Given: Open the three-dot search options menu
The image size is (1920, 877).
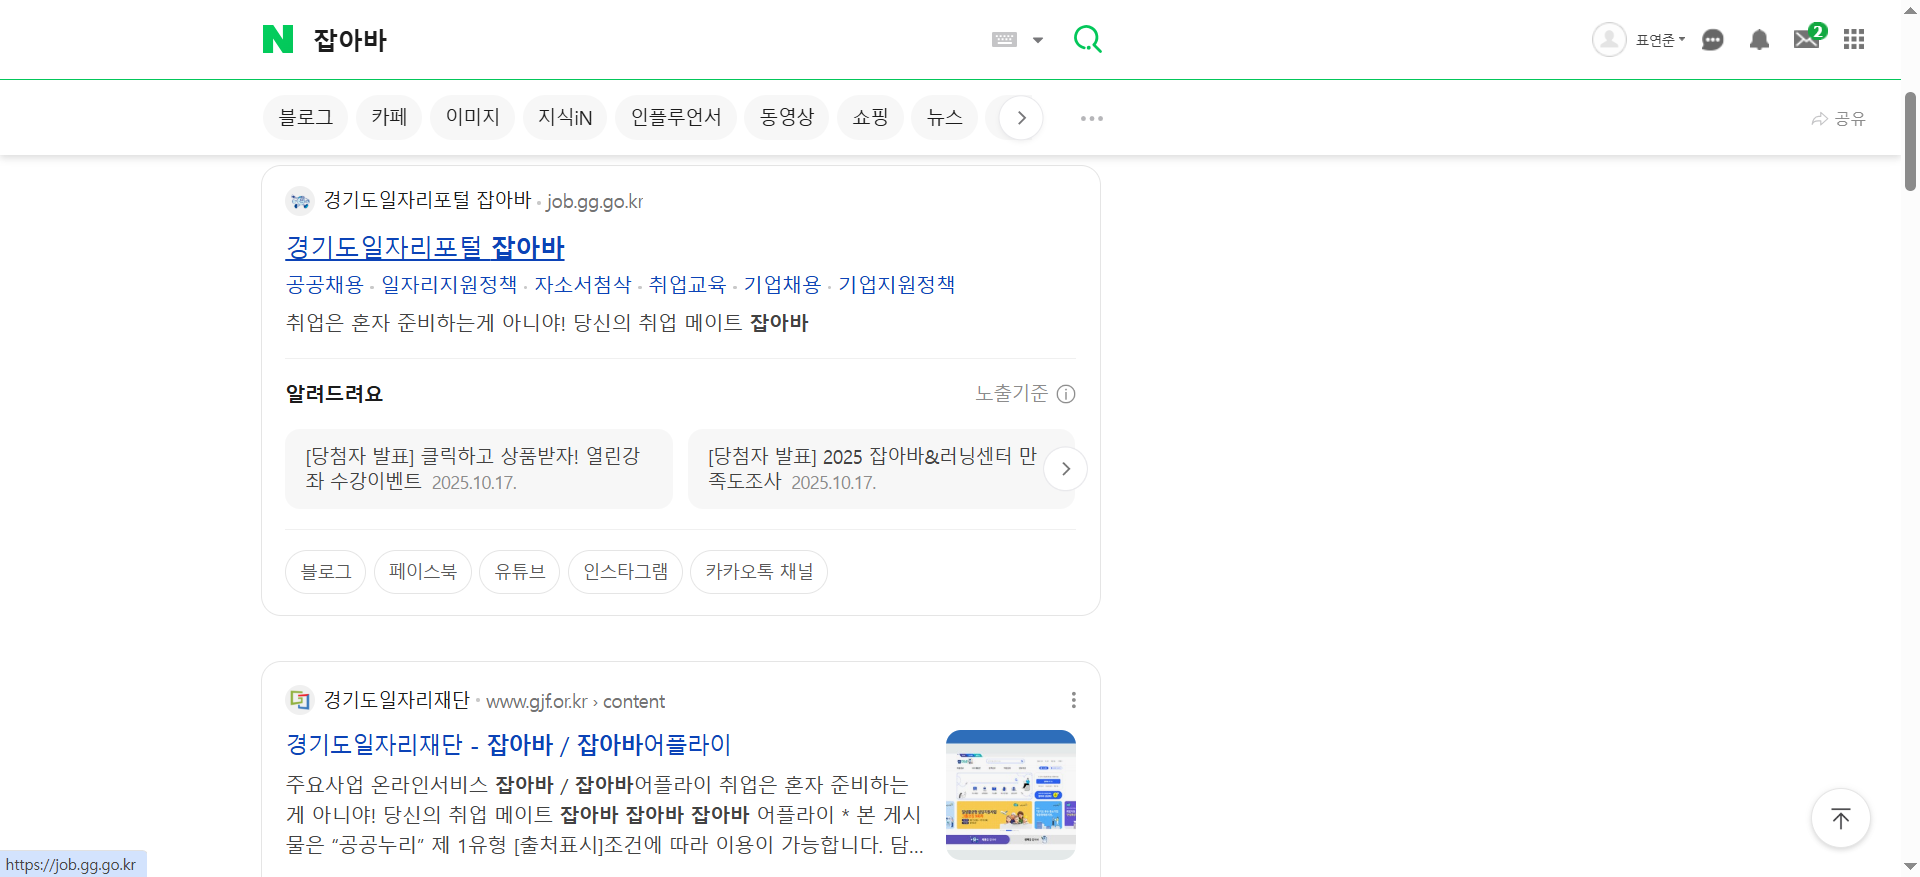Looking at the screenshot, I should click(x=1092, y=118).
